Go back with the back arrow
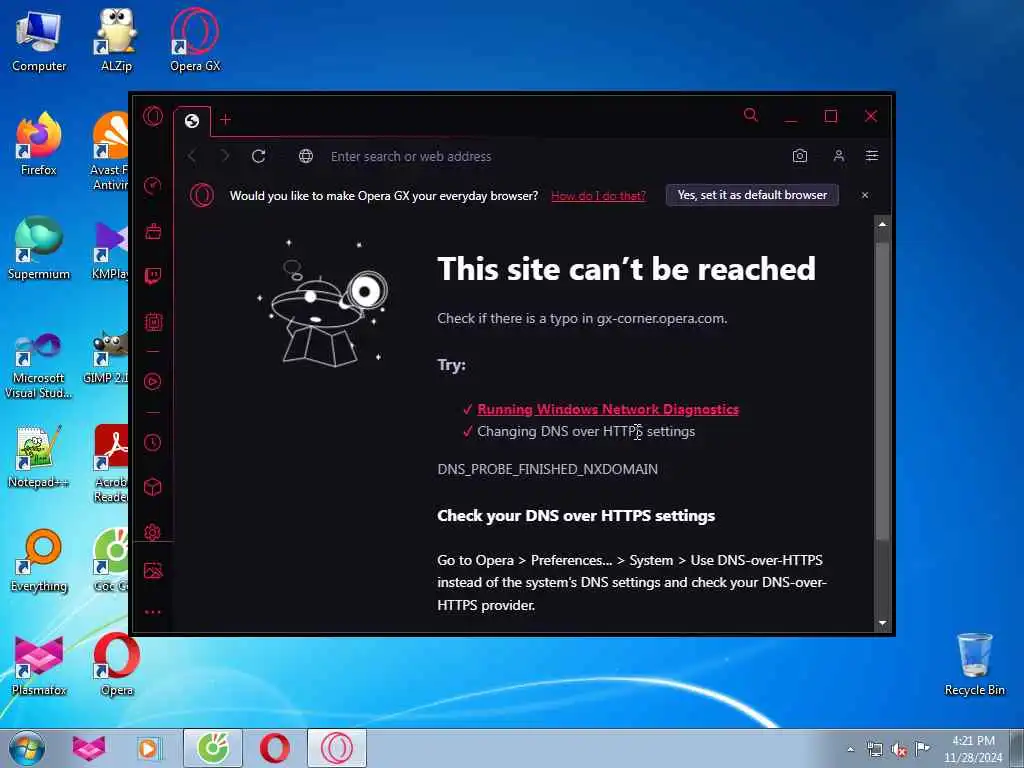 point(192,156)
